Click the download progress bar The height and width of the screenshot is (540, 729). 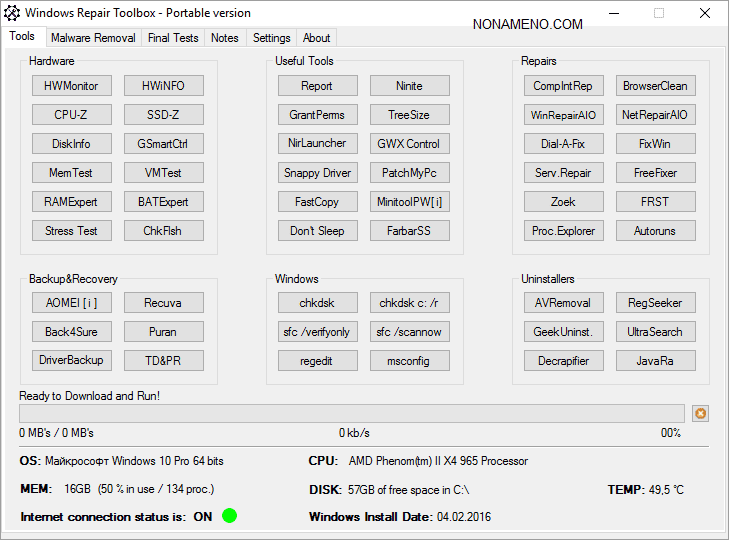coord(351,413)
